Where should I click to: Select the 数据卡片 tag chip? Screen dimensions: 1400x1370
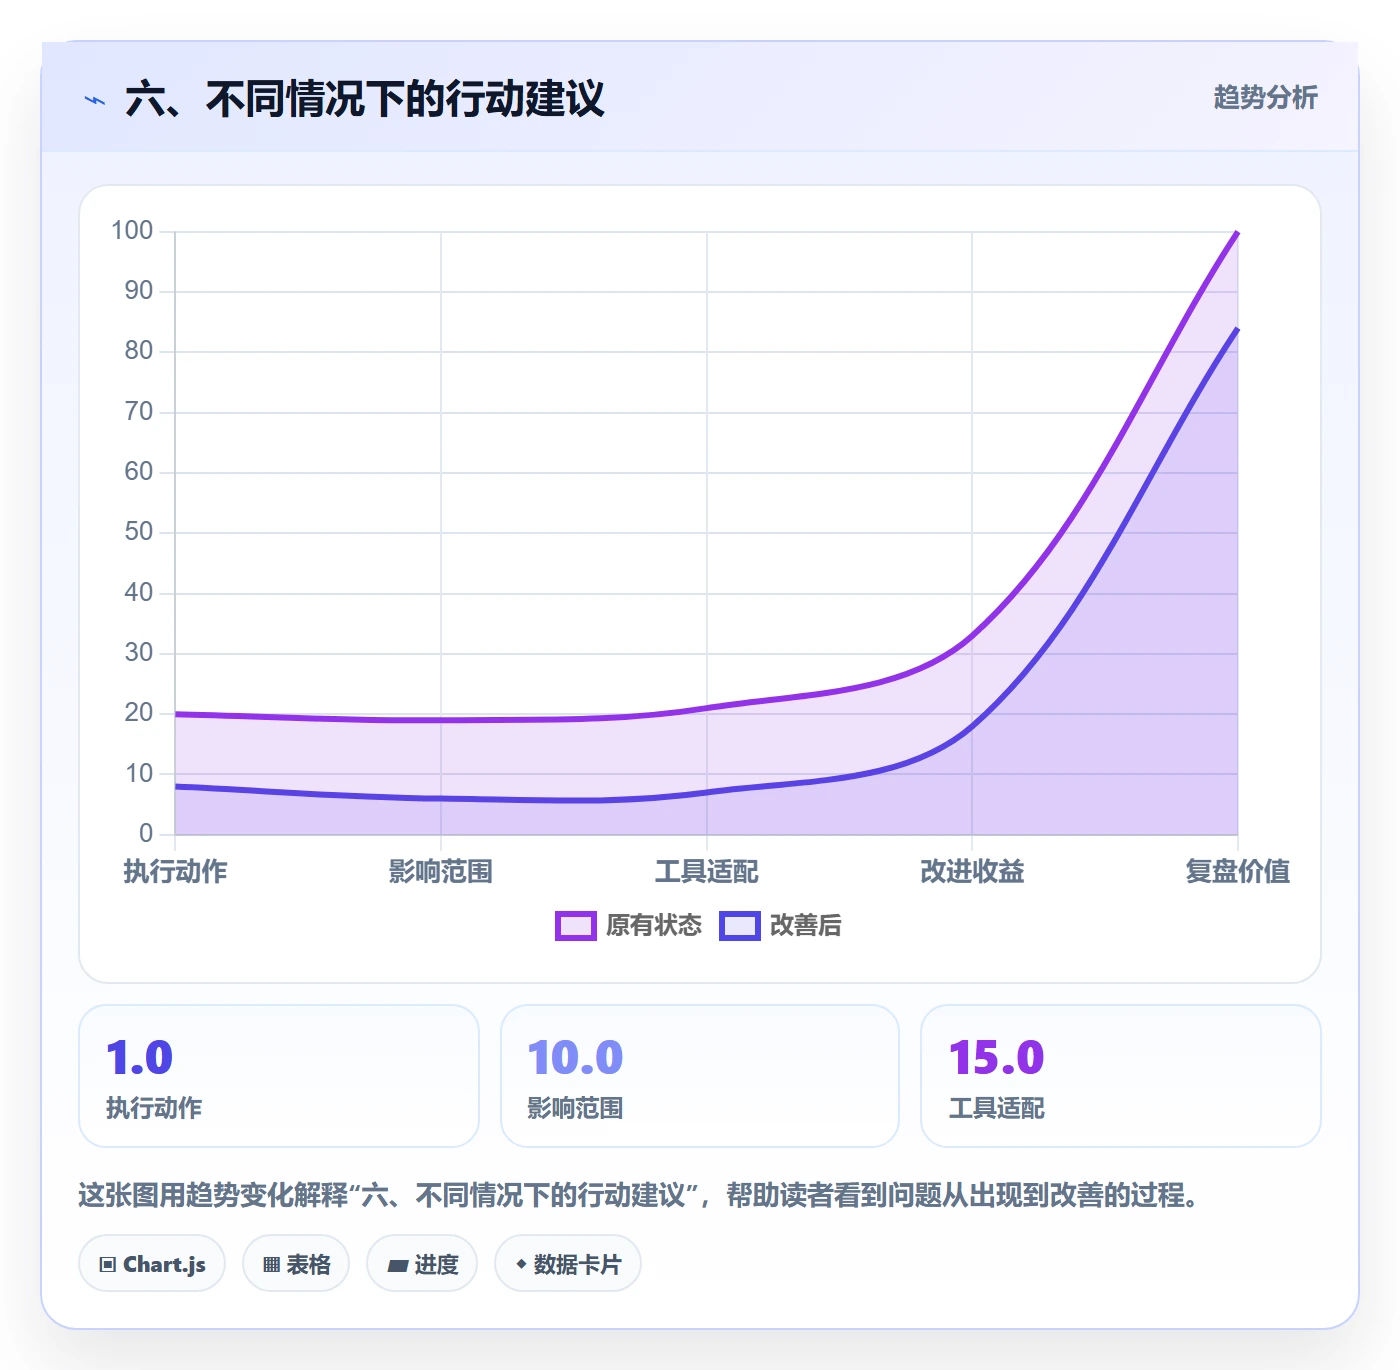click(568, 1264)
